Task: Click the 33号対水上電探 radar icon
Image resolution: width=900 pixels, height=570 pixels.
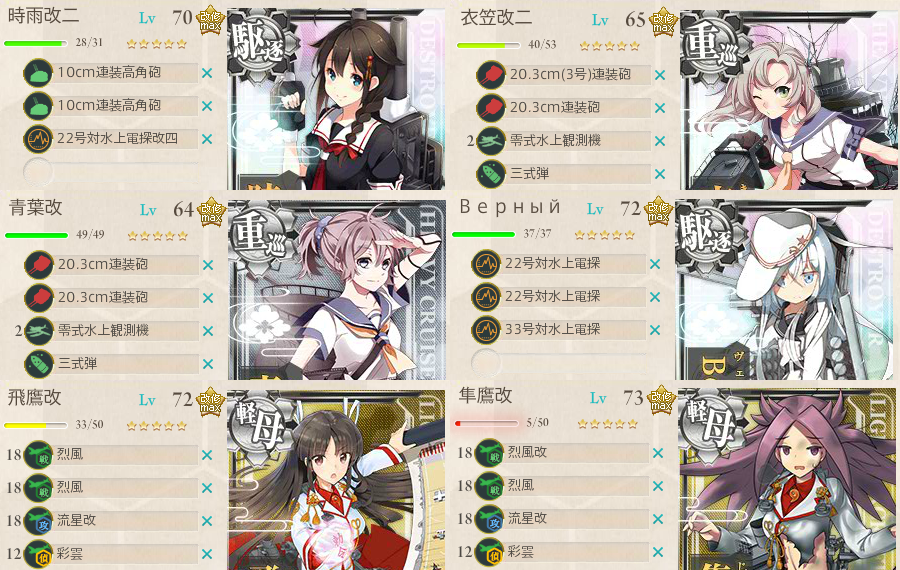Action: pos(486,329)
